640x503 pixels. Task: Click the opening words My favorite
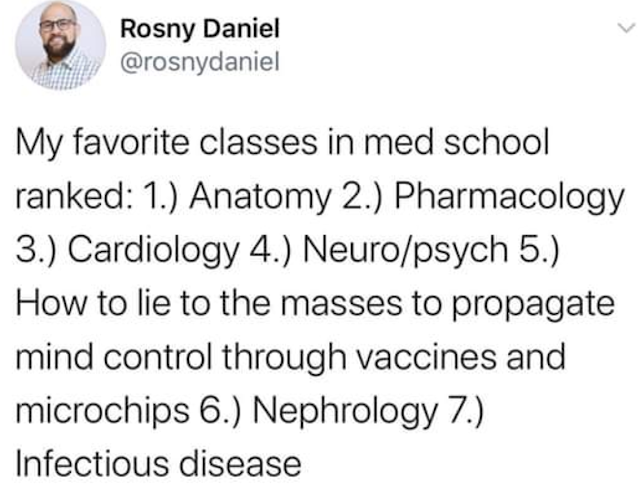(102, 144)
